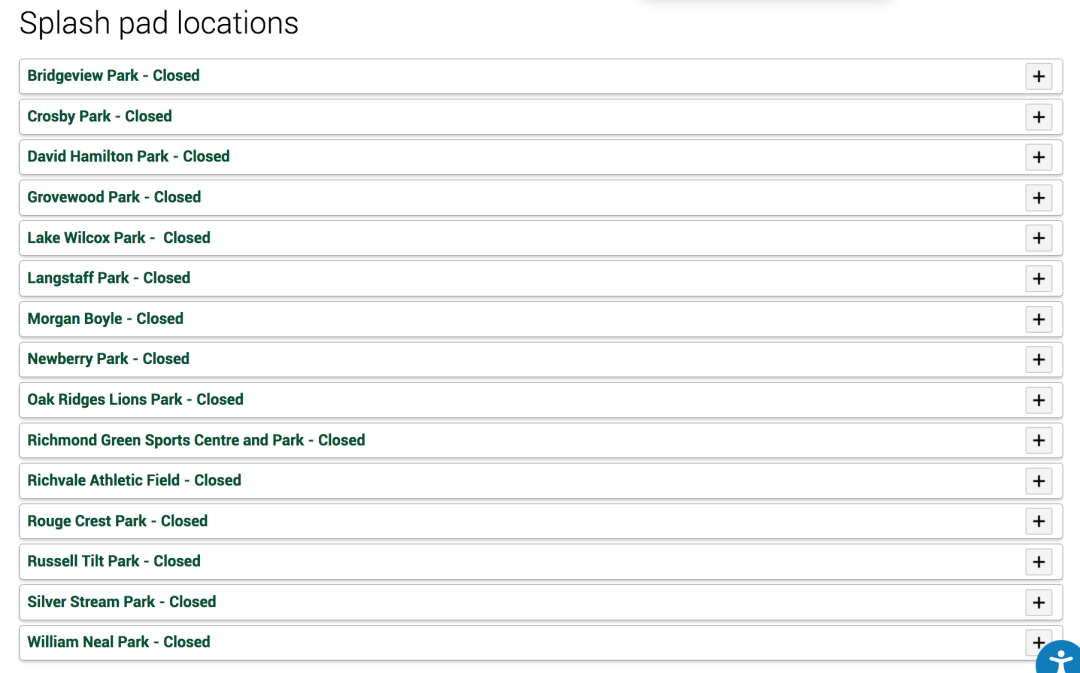
Task: Select the Lake Wilcox Park - Closed title
Action: tap(118, 238)
